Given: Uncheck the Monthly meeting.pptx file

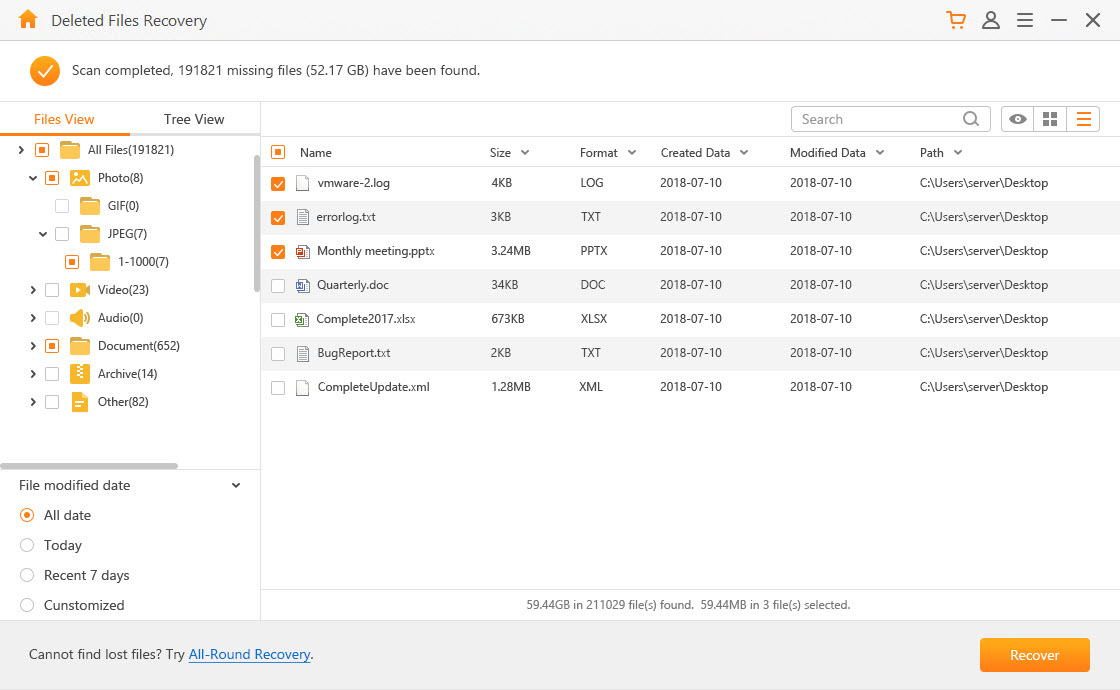Looking at the screenshot, I should pyautogui.click(x=277, y=251).
